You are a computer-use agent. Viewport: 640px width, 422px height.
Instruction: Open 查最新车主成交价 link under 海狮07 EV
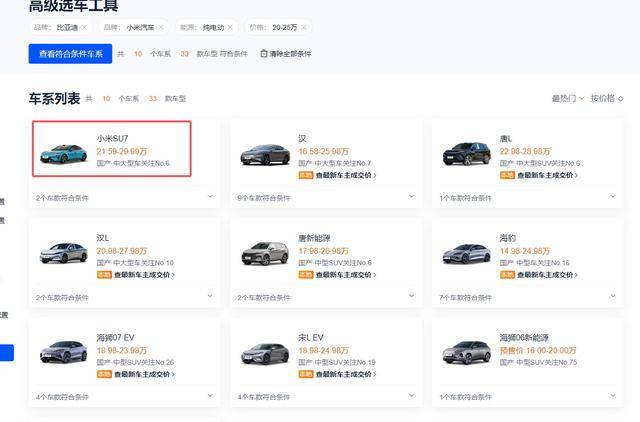[144, 374]
